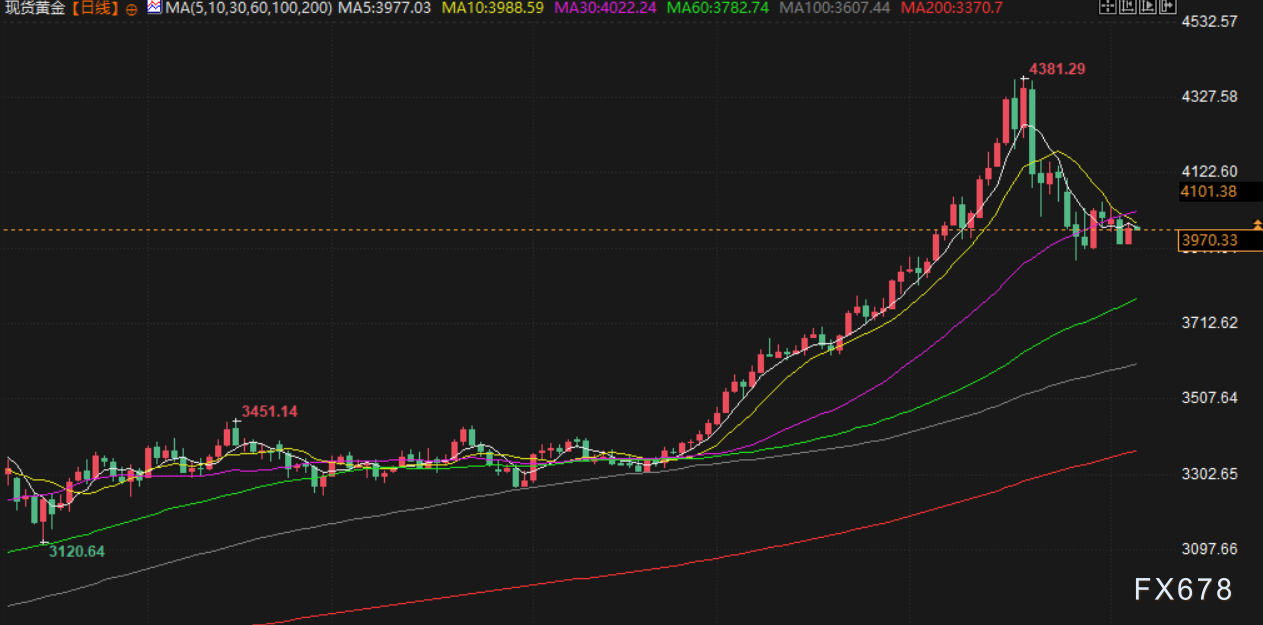Click the 3120.64 low price marker

click(x=77, y=551)
